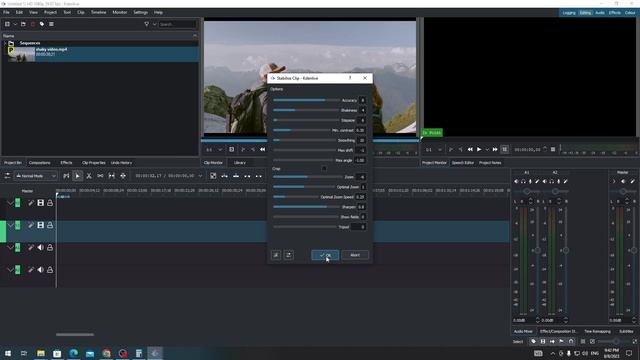Switch to the Effects workspace layout
This screenshot has height=360, width=640.
(614, 13)
